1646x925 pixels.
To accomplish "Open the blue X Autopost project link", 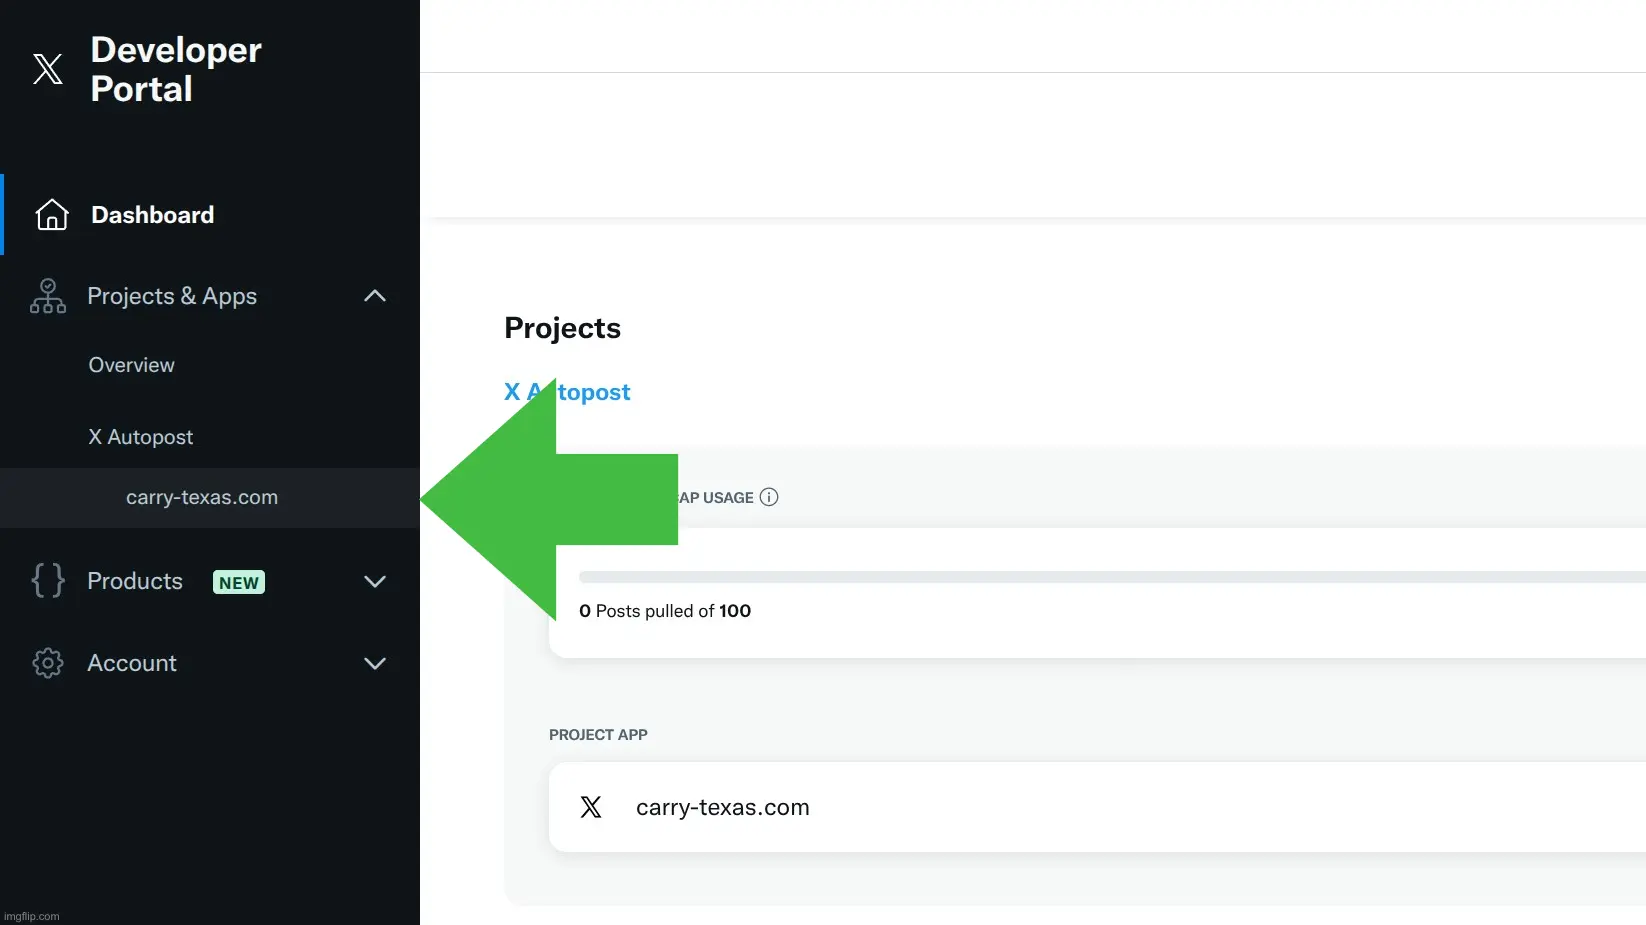I will point(594,392).
